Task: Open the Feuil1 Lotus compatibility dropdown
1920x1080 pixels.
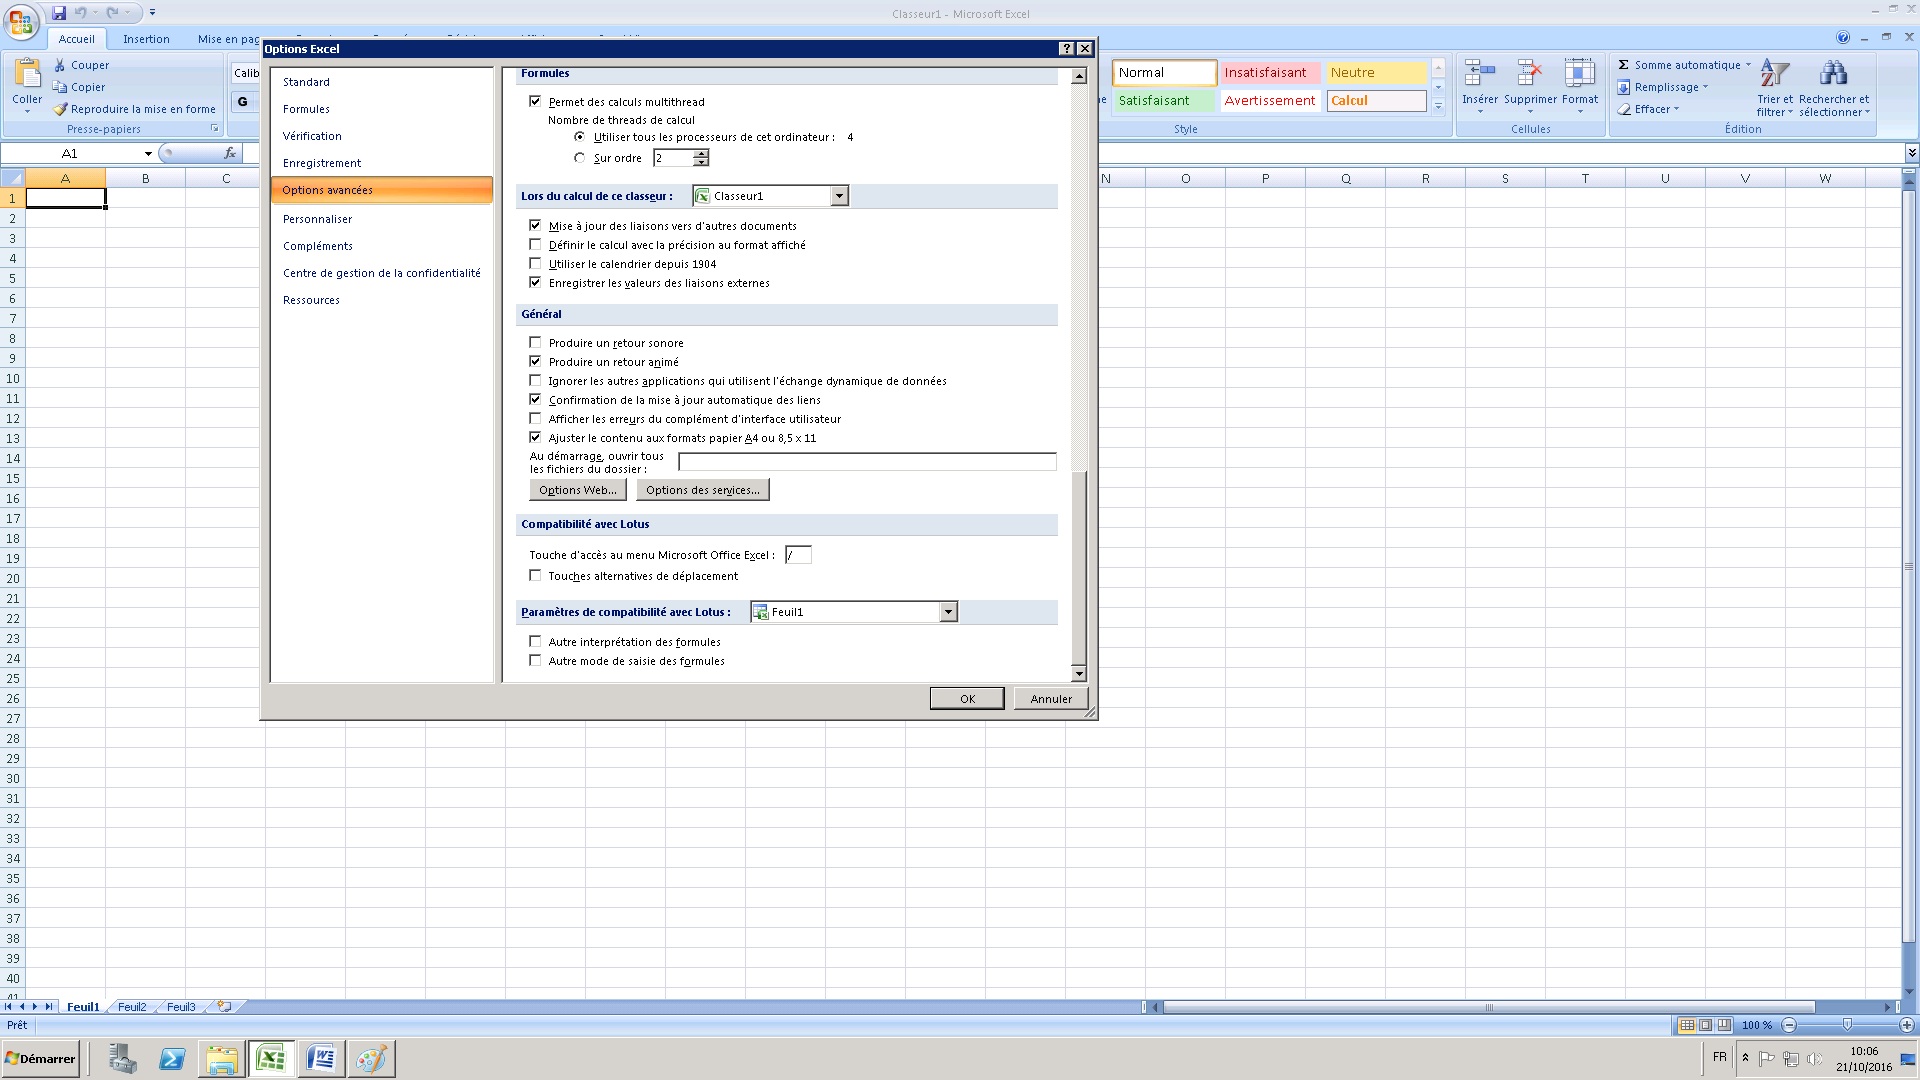Action: coord(948,612)
